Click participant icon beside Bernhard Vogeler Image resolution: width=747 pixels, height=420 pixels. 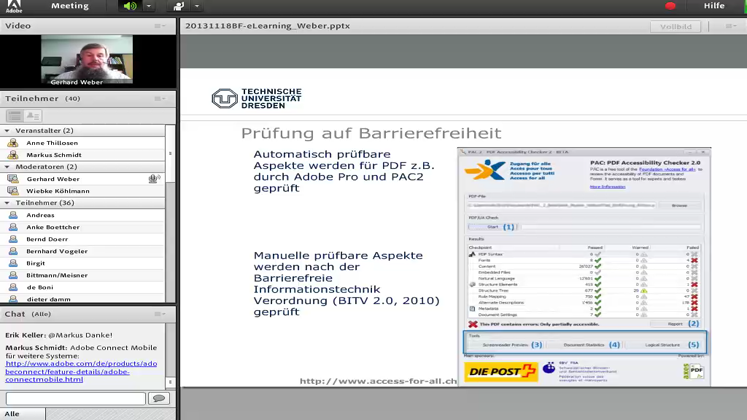(13, 251)
